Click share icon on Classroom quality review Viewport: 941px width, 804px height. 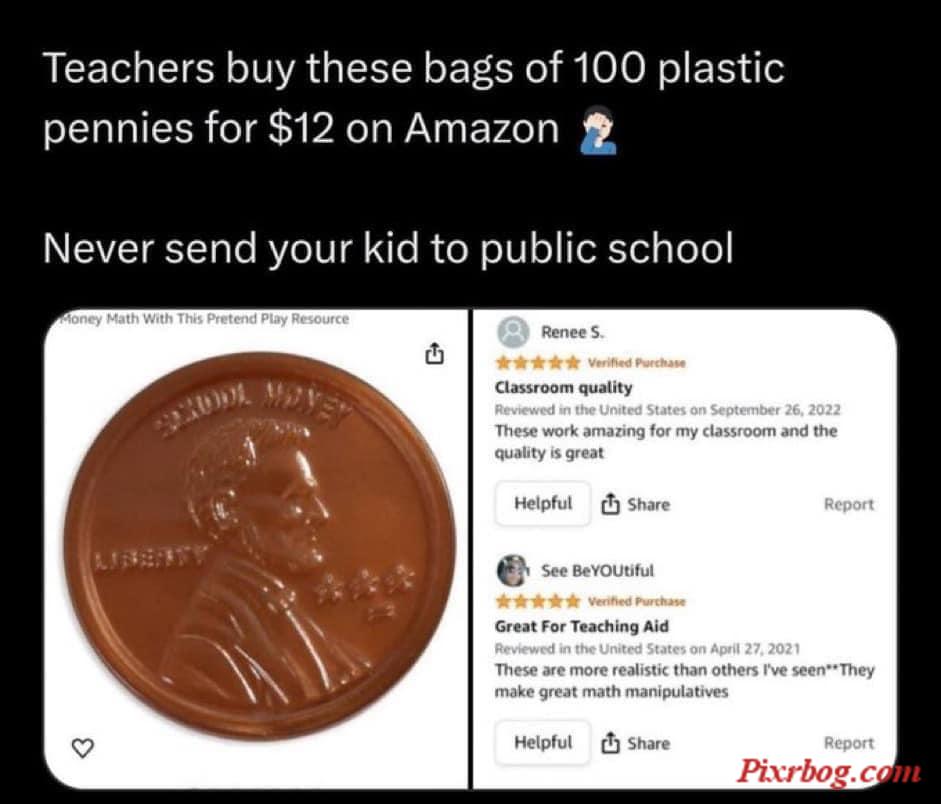point(610,504)
